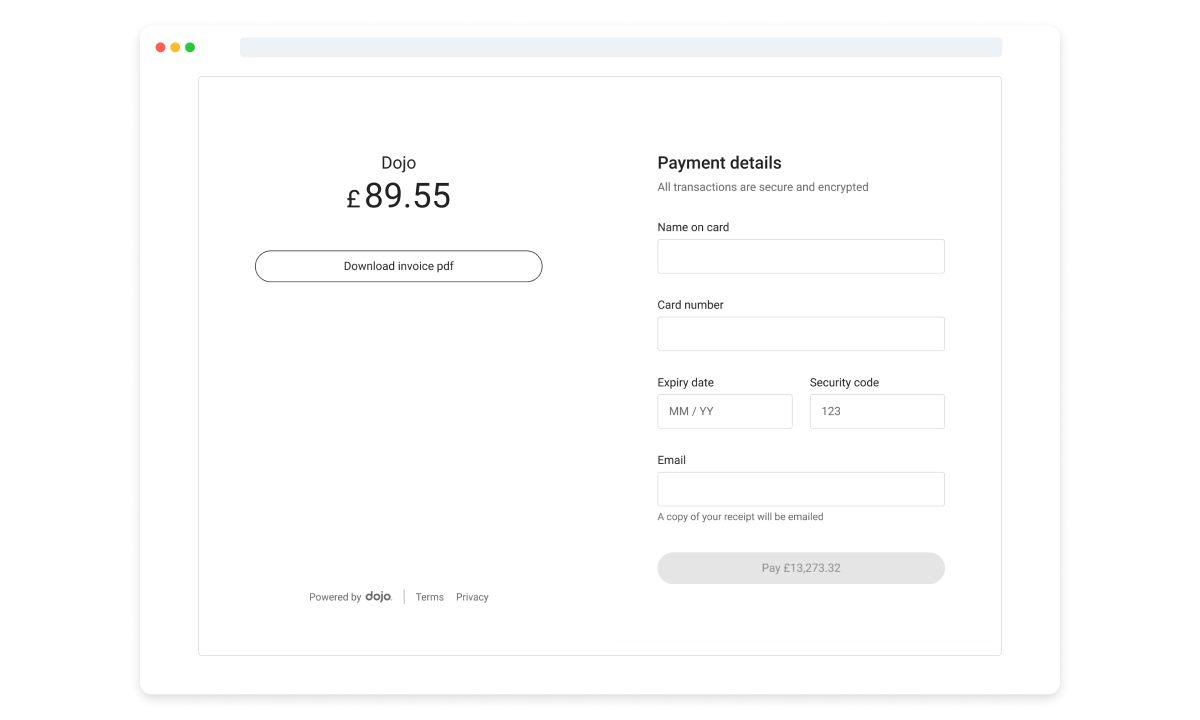The width and height of the screenshot is (1200, 720).
Task: Click the red close window dot
Action: [x=160, y=47]
